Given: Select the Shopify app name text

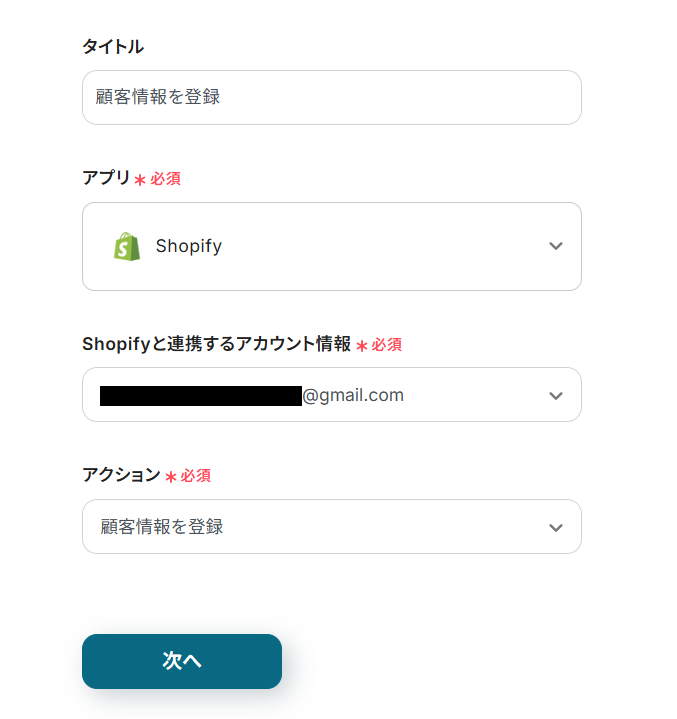Looking at the screenshot, I should click(189, 246).
